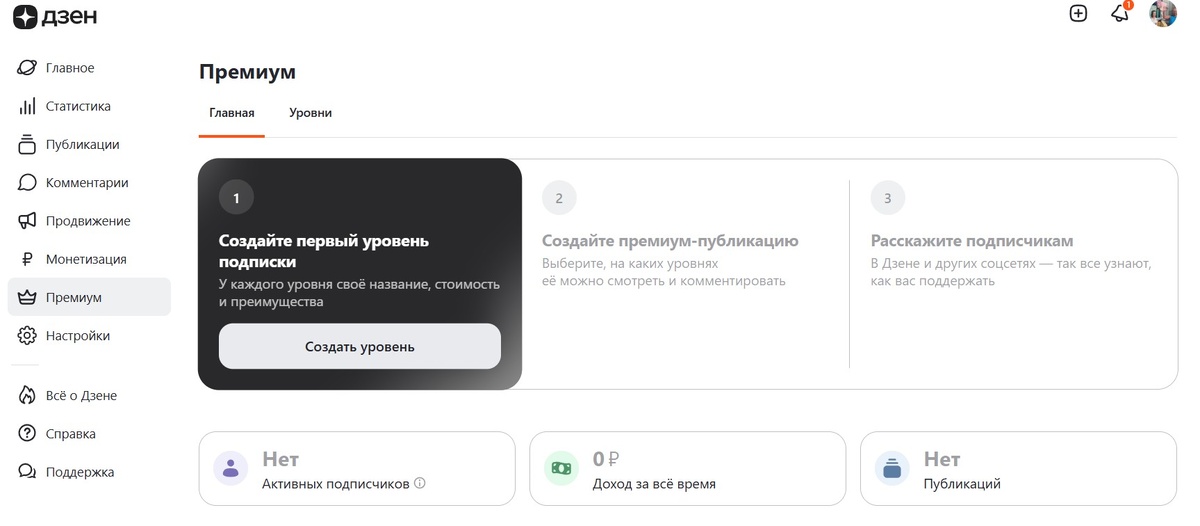Select the step 2 number circle

pyautogui.click(x=559, y=198)
